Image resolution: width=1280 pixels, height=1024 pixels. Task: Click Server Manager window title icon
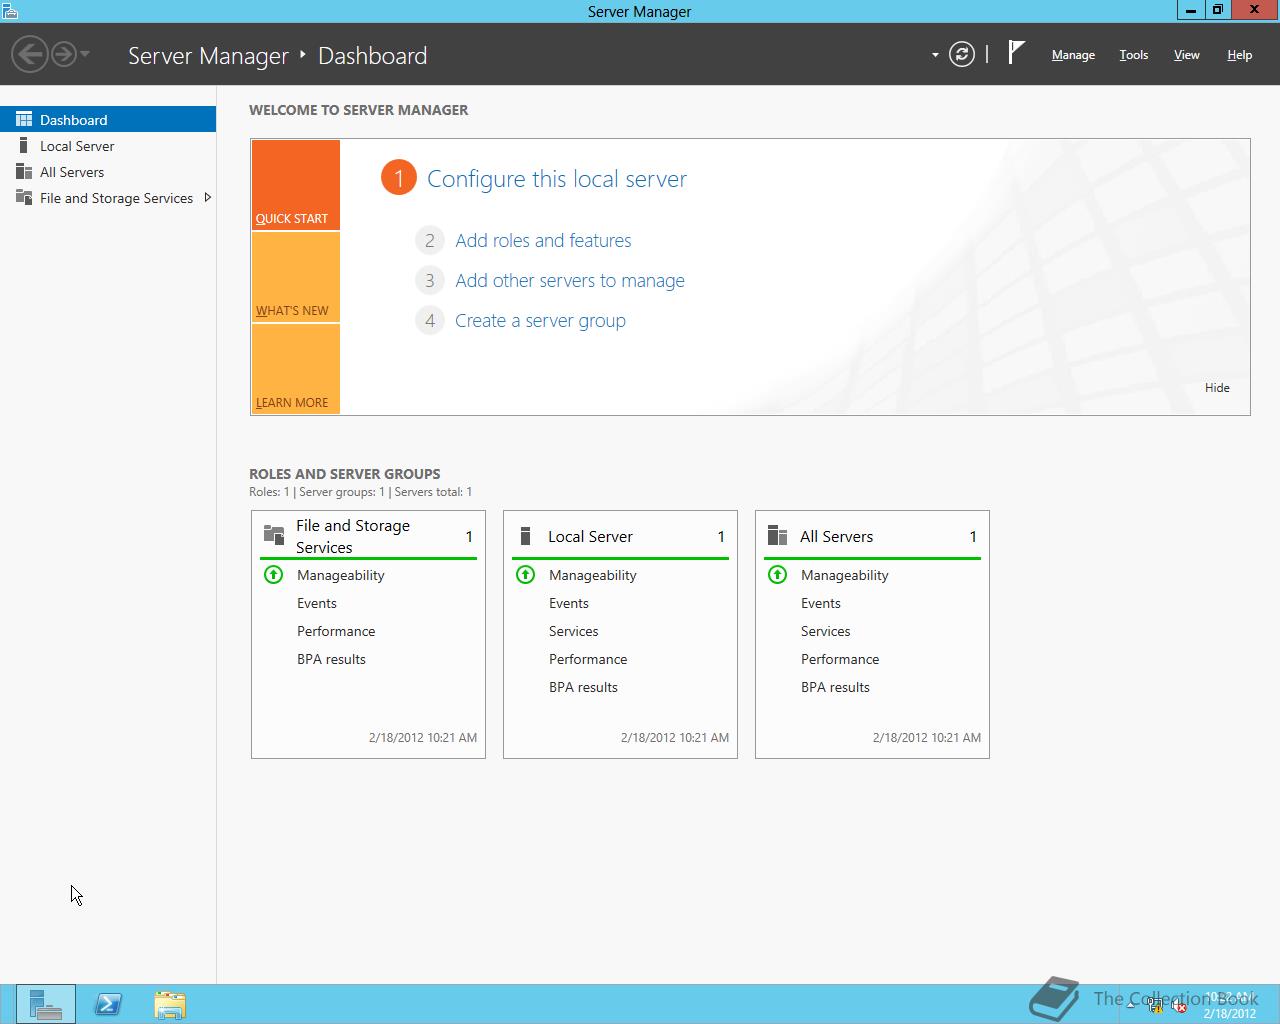point(9,11)
